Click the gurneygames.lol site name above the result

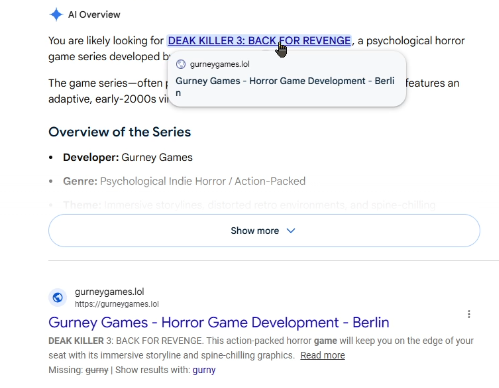coord(109,292)
